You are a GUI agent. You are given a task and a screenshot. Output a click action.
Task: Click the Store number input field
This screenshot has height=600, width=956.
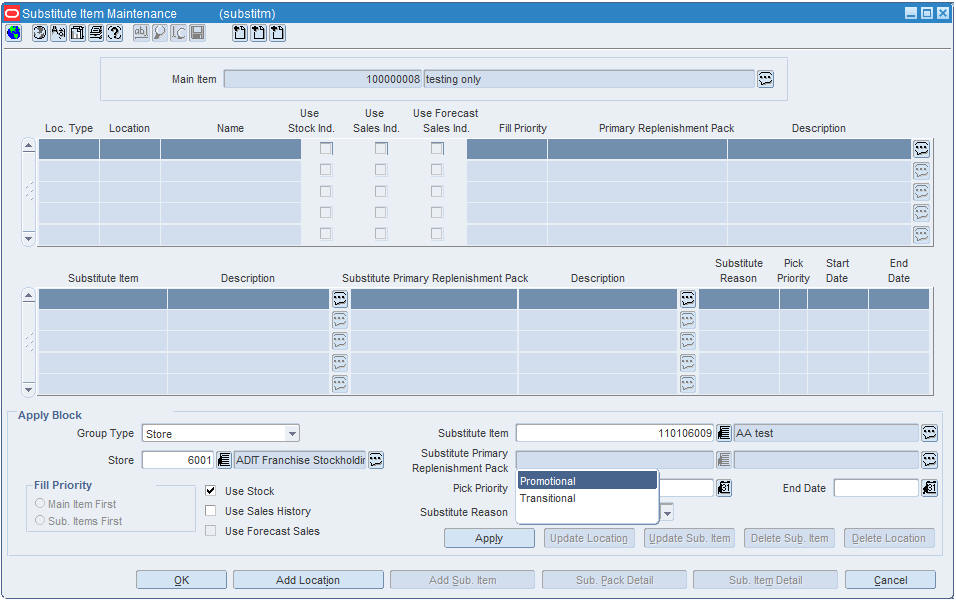(178, 460)
